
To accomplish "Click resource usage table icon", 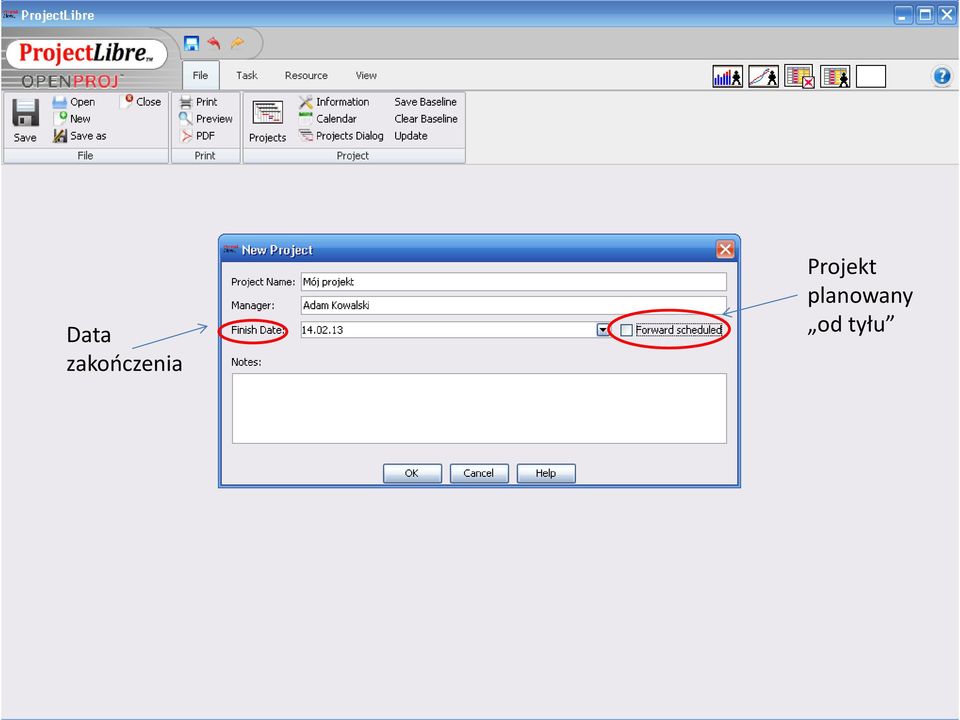I will tap(835, 77).
